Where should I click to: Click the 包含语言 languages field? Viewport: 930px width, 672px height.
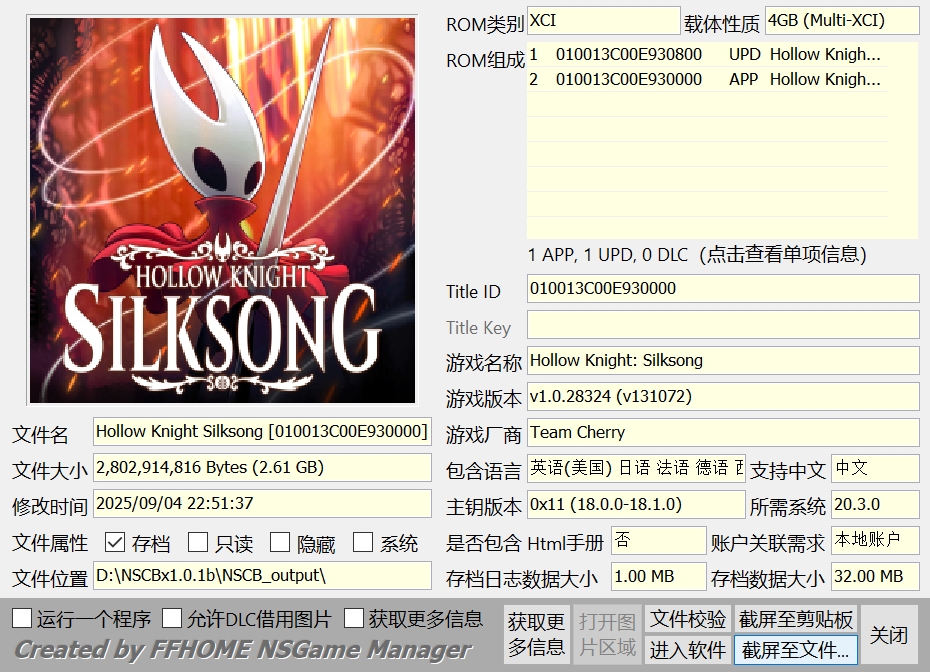coord(636,469)
